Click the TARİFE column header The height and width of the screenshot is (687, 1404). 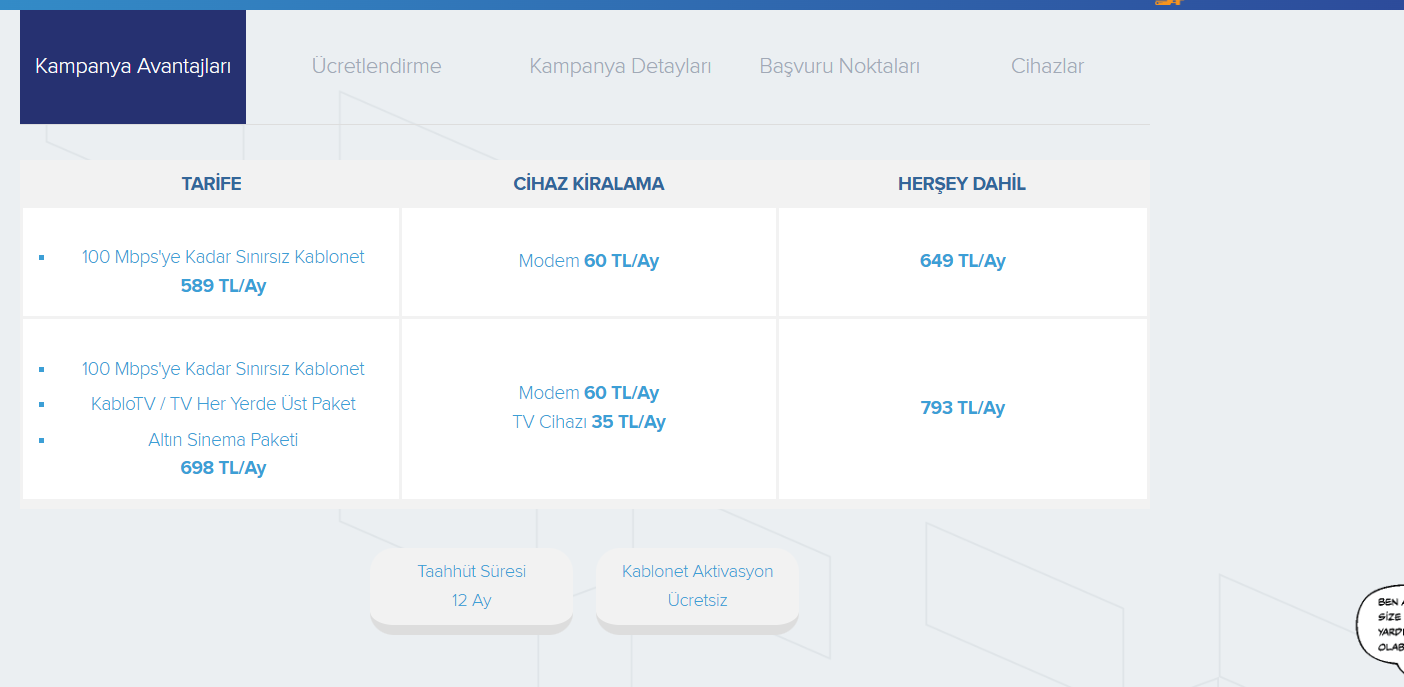tap(211, 184)
